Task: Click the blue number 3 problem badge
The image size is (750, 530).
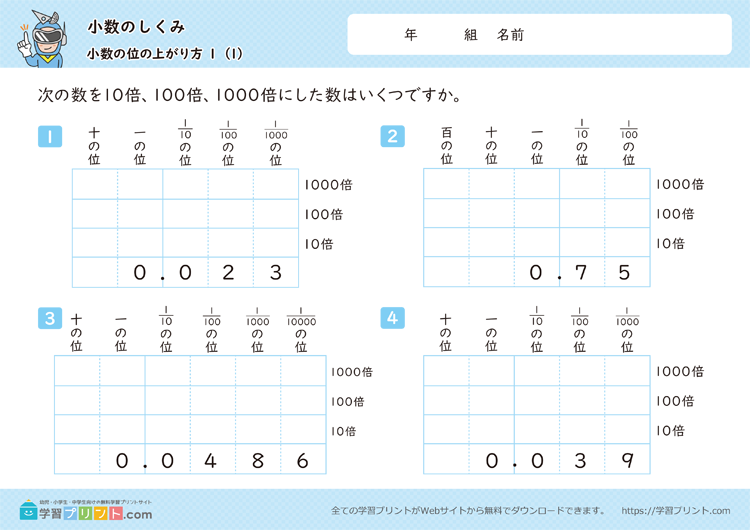Action: pos(50,318)
